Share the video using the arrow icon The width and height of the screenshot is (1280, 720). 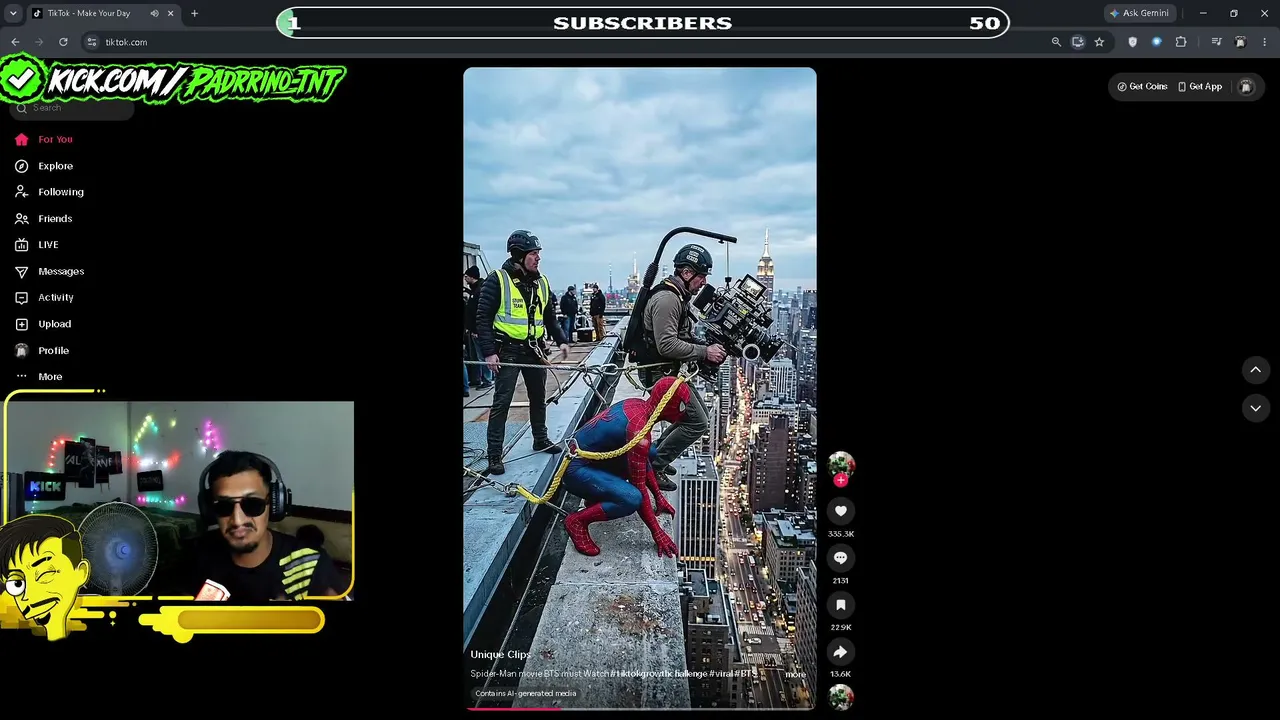point(841,652)
